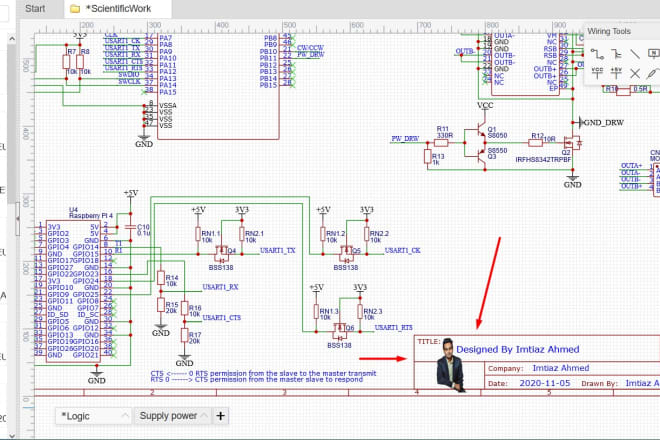This screenshot has width=660, height=440.
Task: Add a new schematic sheet with plus button
Action: point(221,416)
